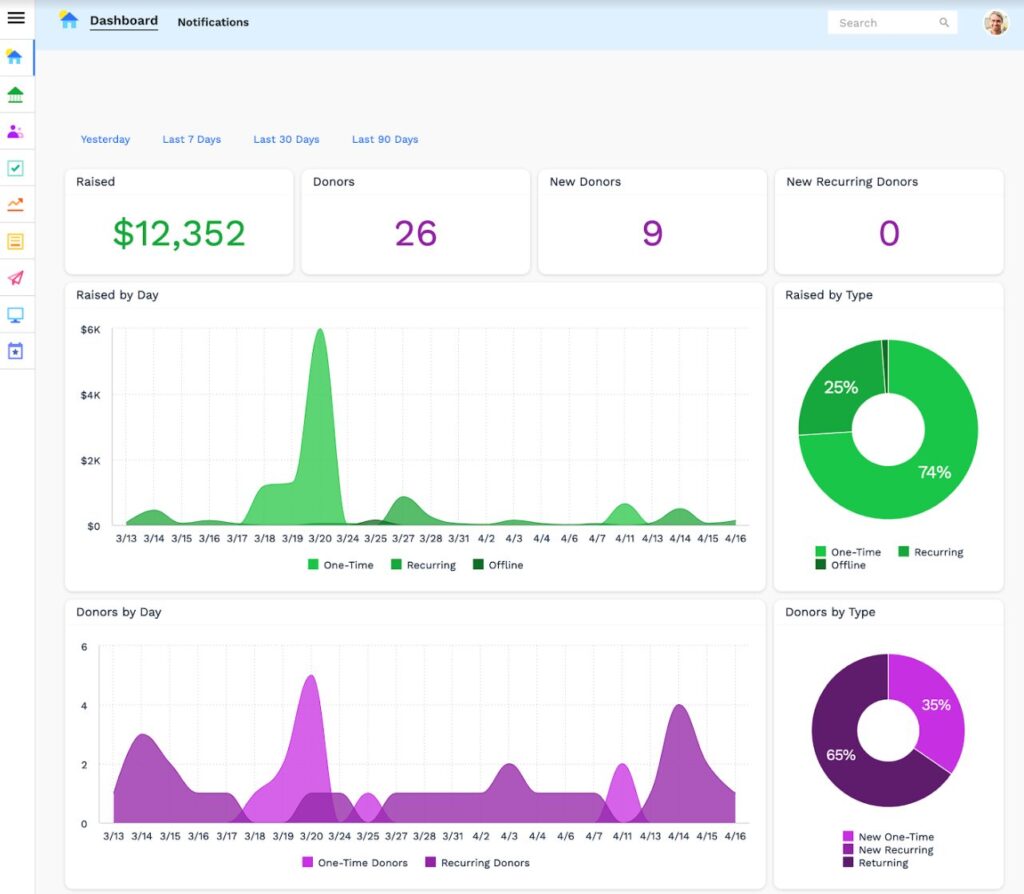Filter by Last 30 Days
The image size is (1024, 894).
tap(286, 139)
